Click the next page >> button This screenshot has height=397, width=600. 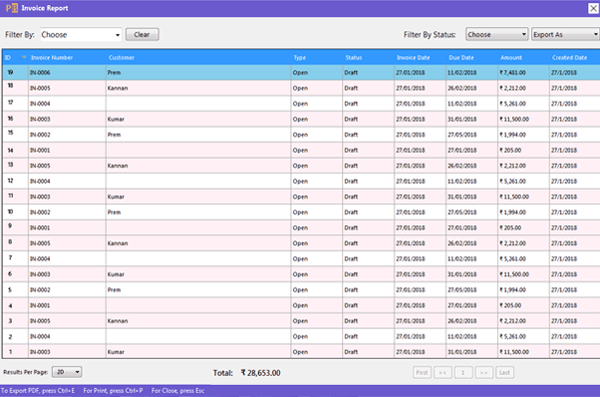click(x=484, y=372)
